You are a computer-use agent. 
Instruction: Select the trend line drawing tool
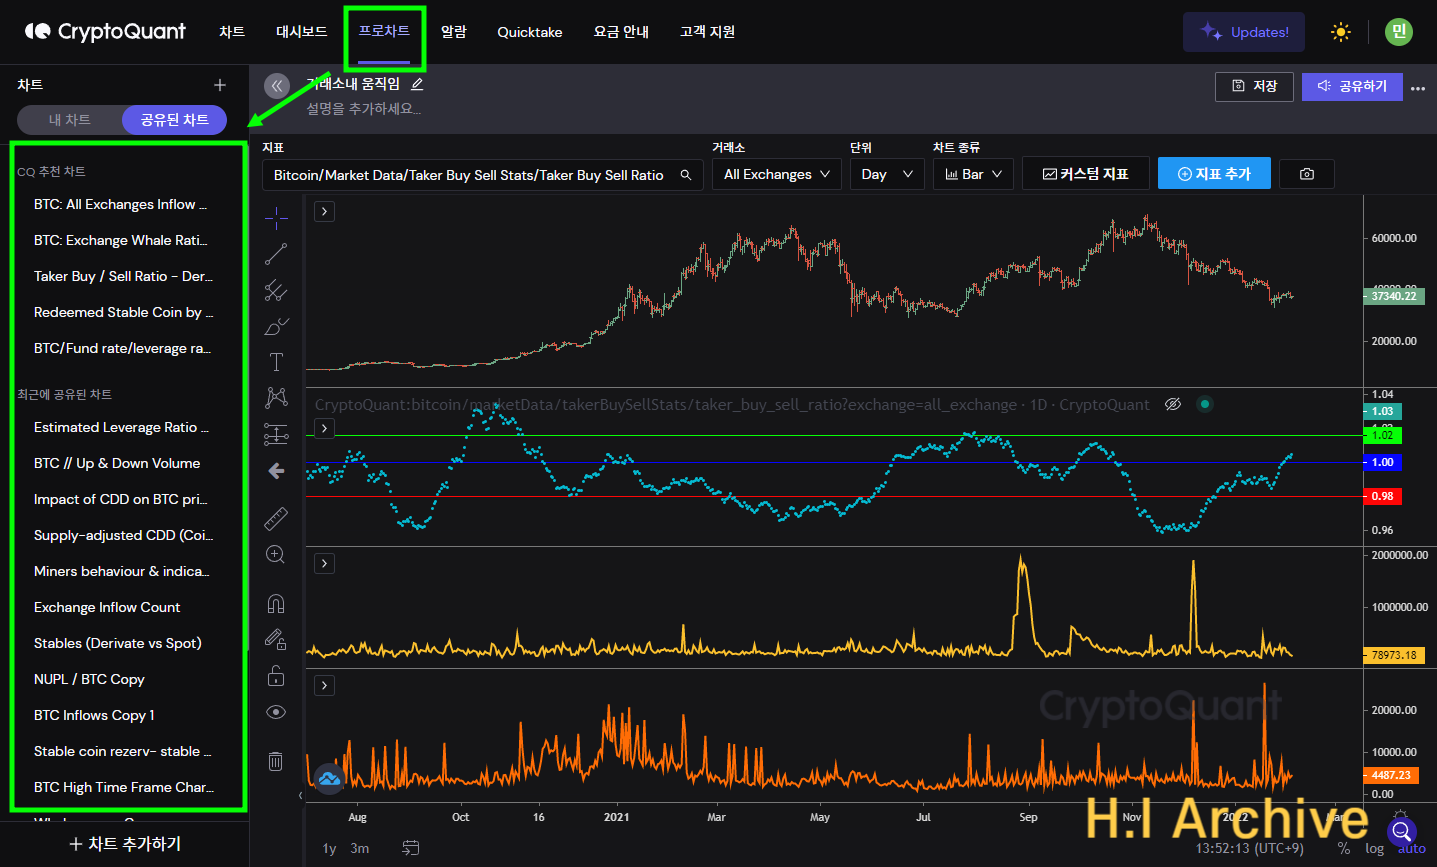(x=276, y=254)
